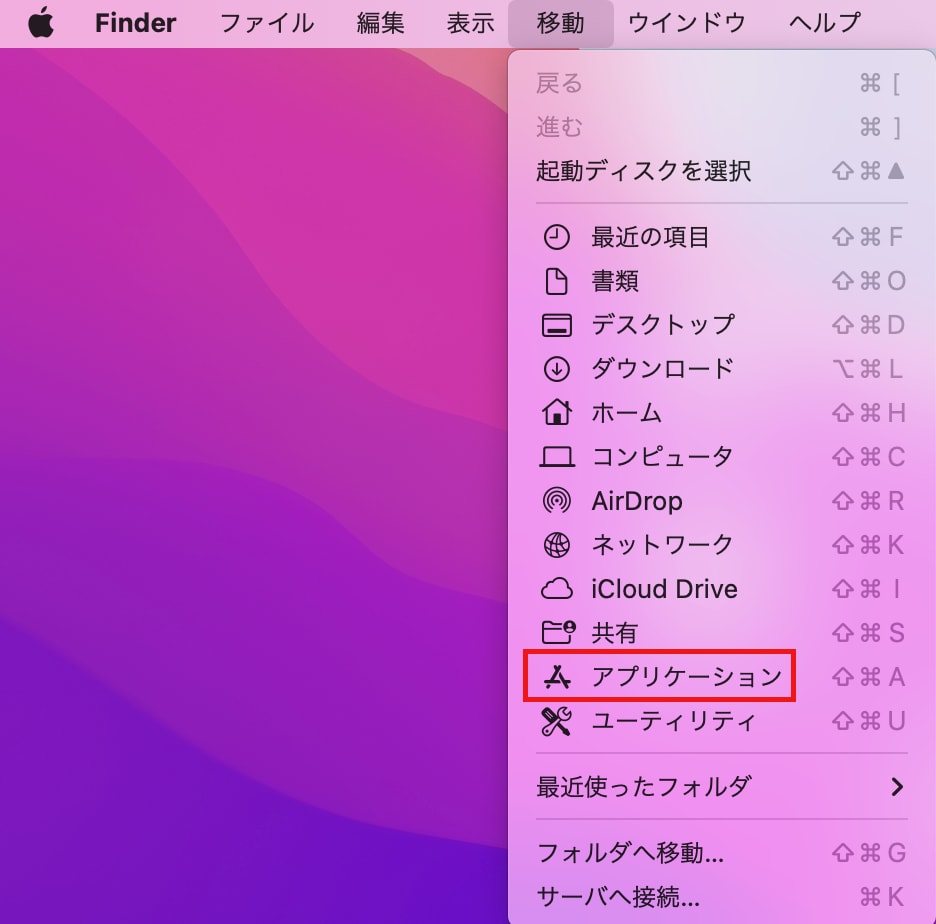The height and width of the screenshot is (924, 936).
Task: Select 最近の項目 menu entry
Action: click(721, 237)
